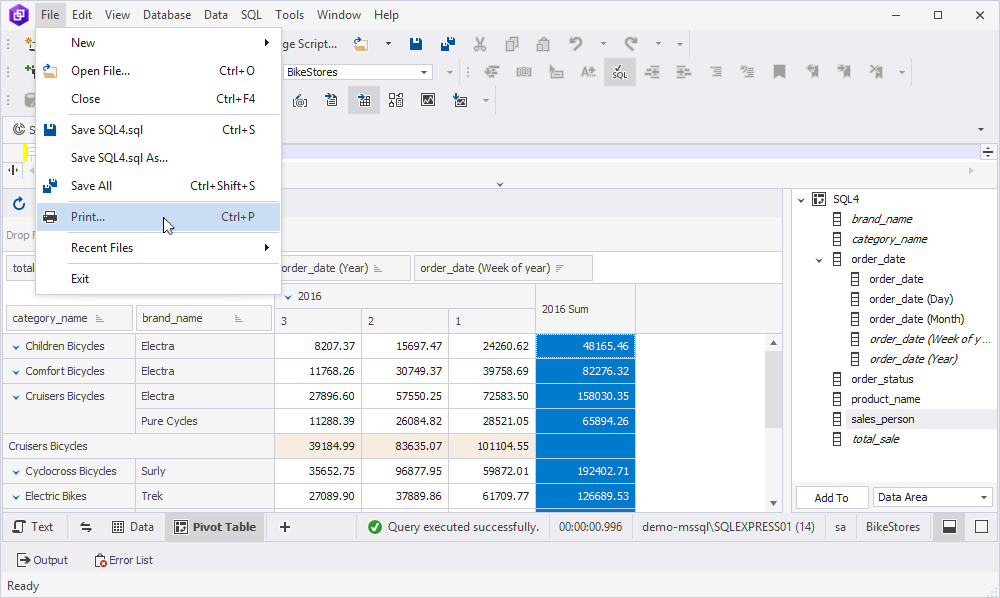Click the order_date (Week of year) field header
Image resolution: width=1000 pixels, height=598 pixels.
[x=503, y=268]
